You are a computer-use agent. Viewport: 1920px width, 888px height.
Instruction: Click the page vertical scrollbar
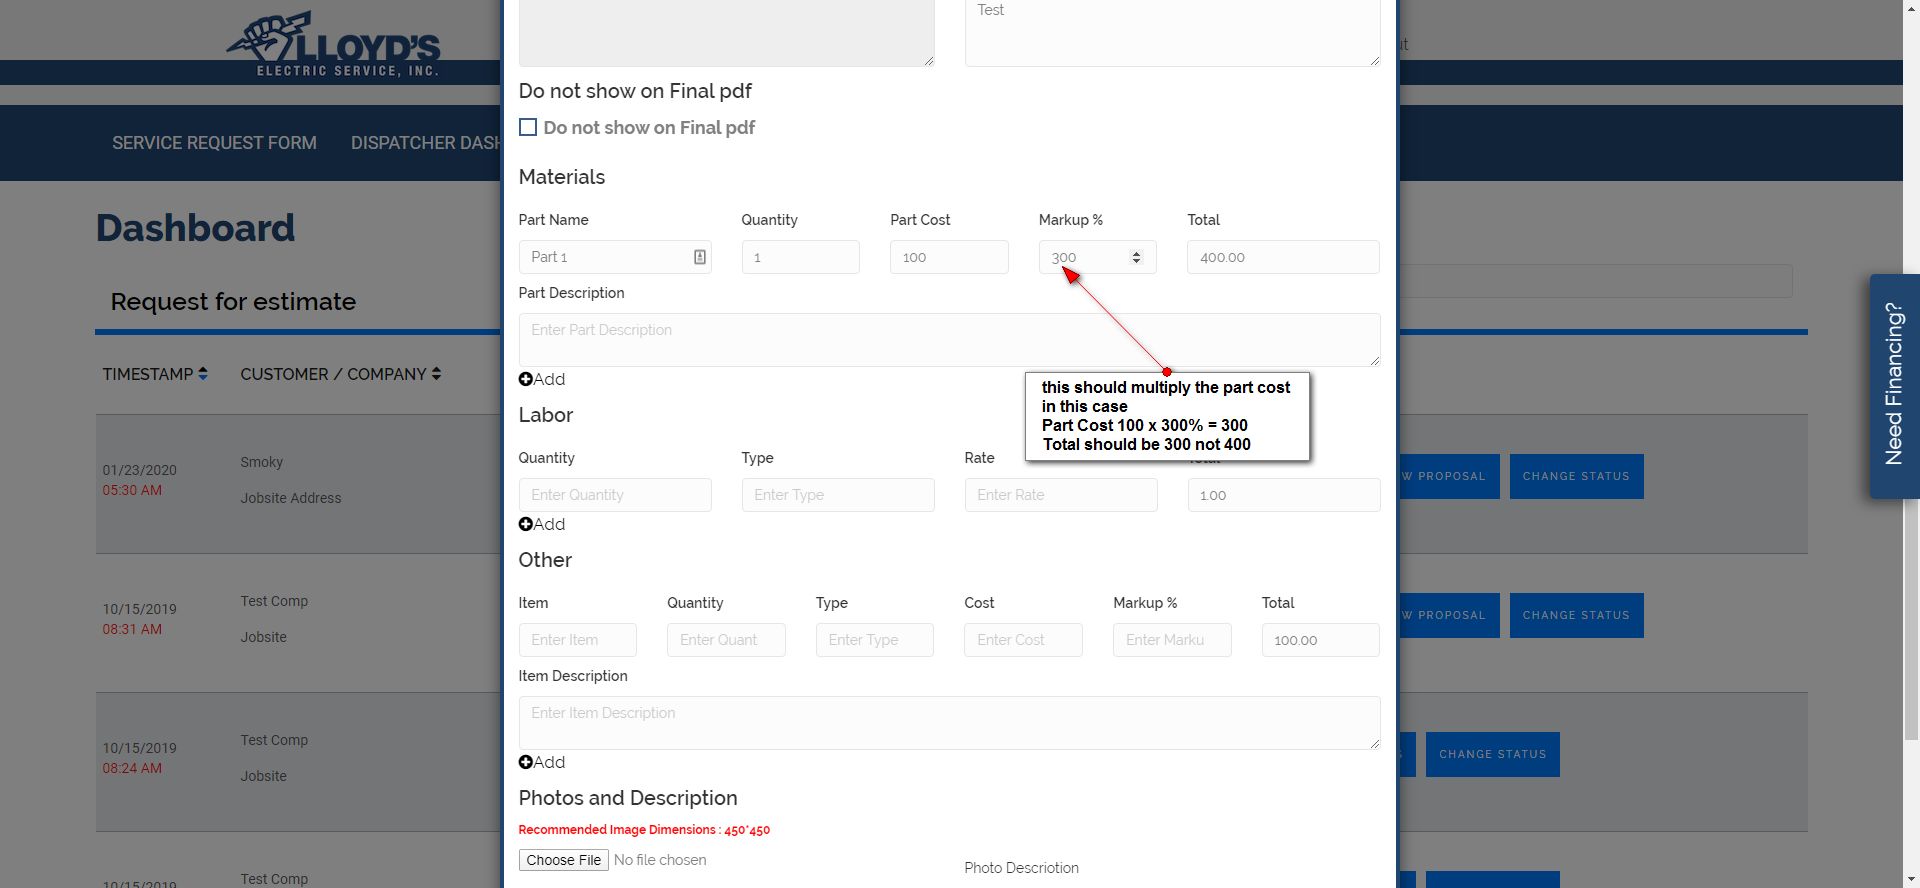click(1911, 400)
